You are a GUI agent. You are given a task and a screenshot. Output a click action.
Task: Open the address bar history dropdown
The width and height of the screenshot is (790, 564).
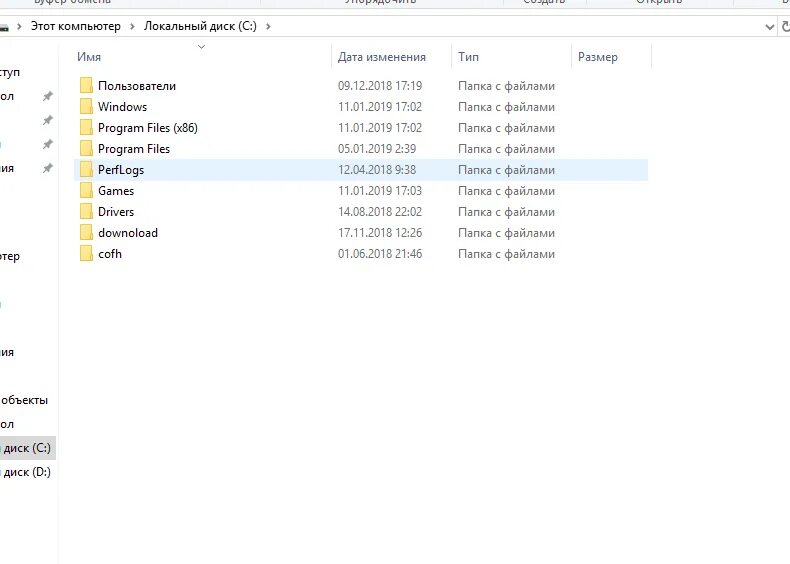click(x=769, y=26)
